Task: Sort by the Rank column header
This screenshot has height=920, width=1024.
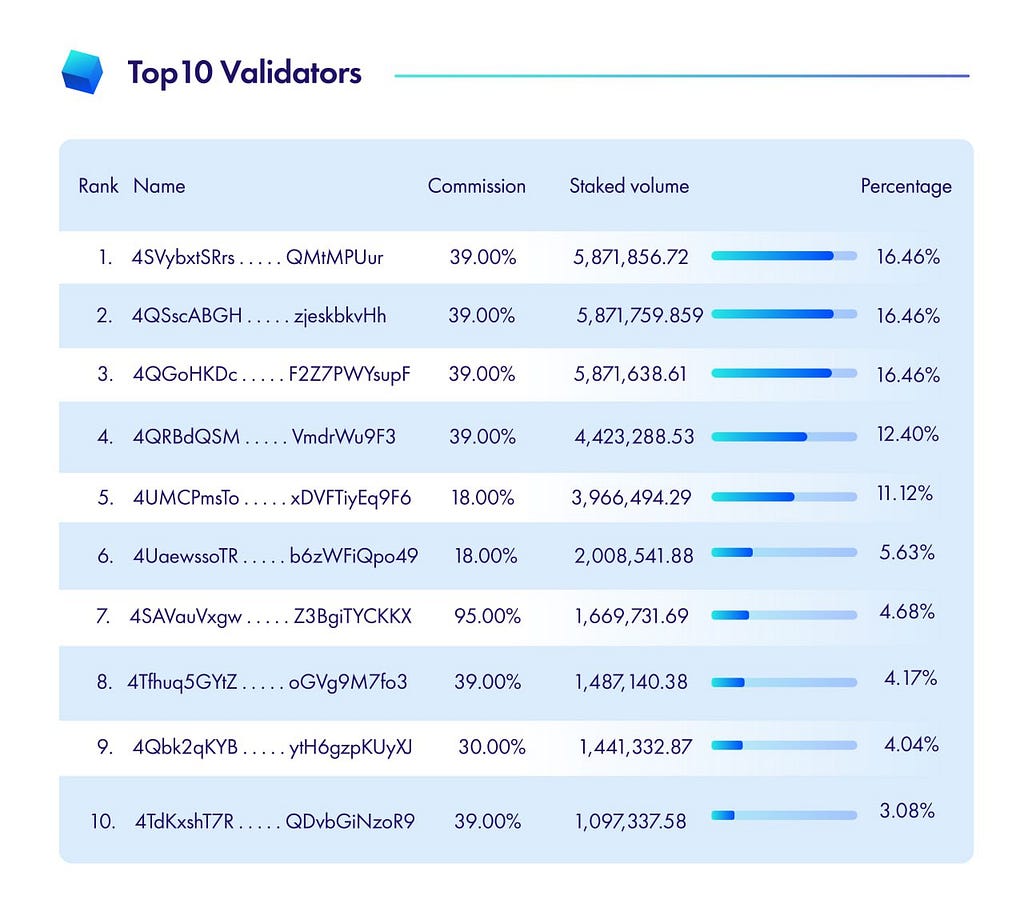Action: (98, 186)
